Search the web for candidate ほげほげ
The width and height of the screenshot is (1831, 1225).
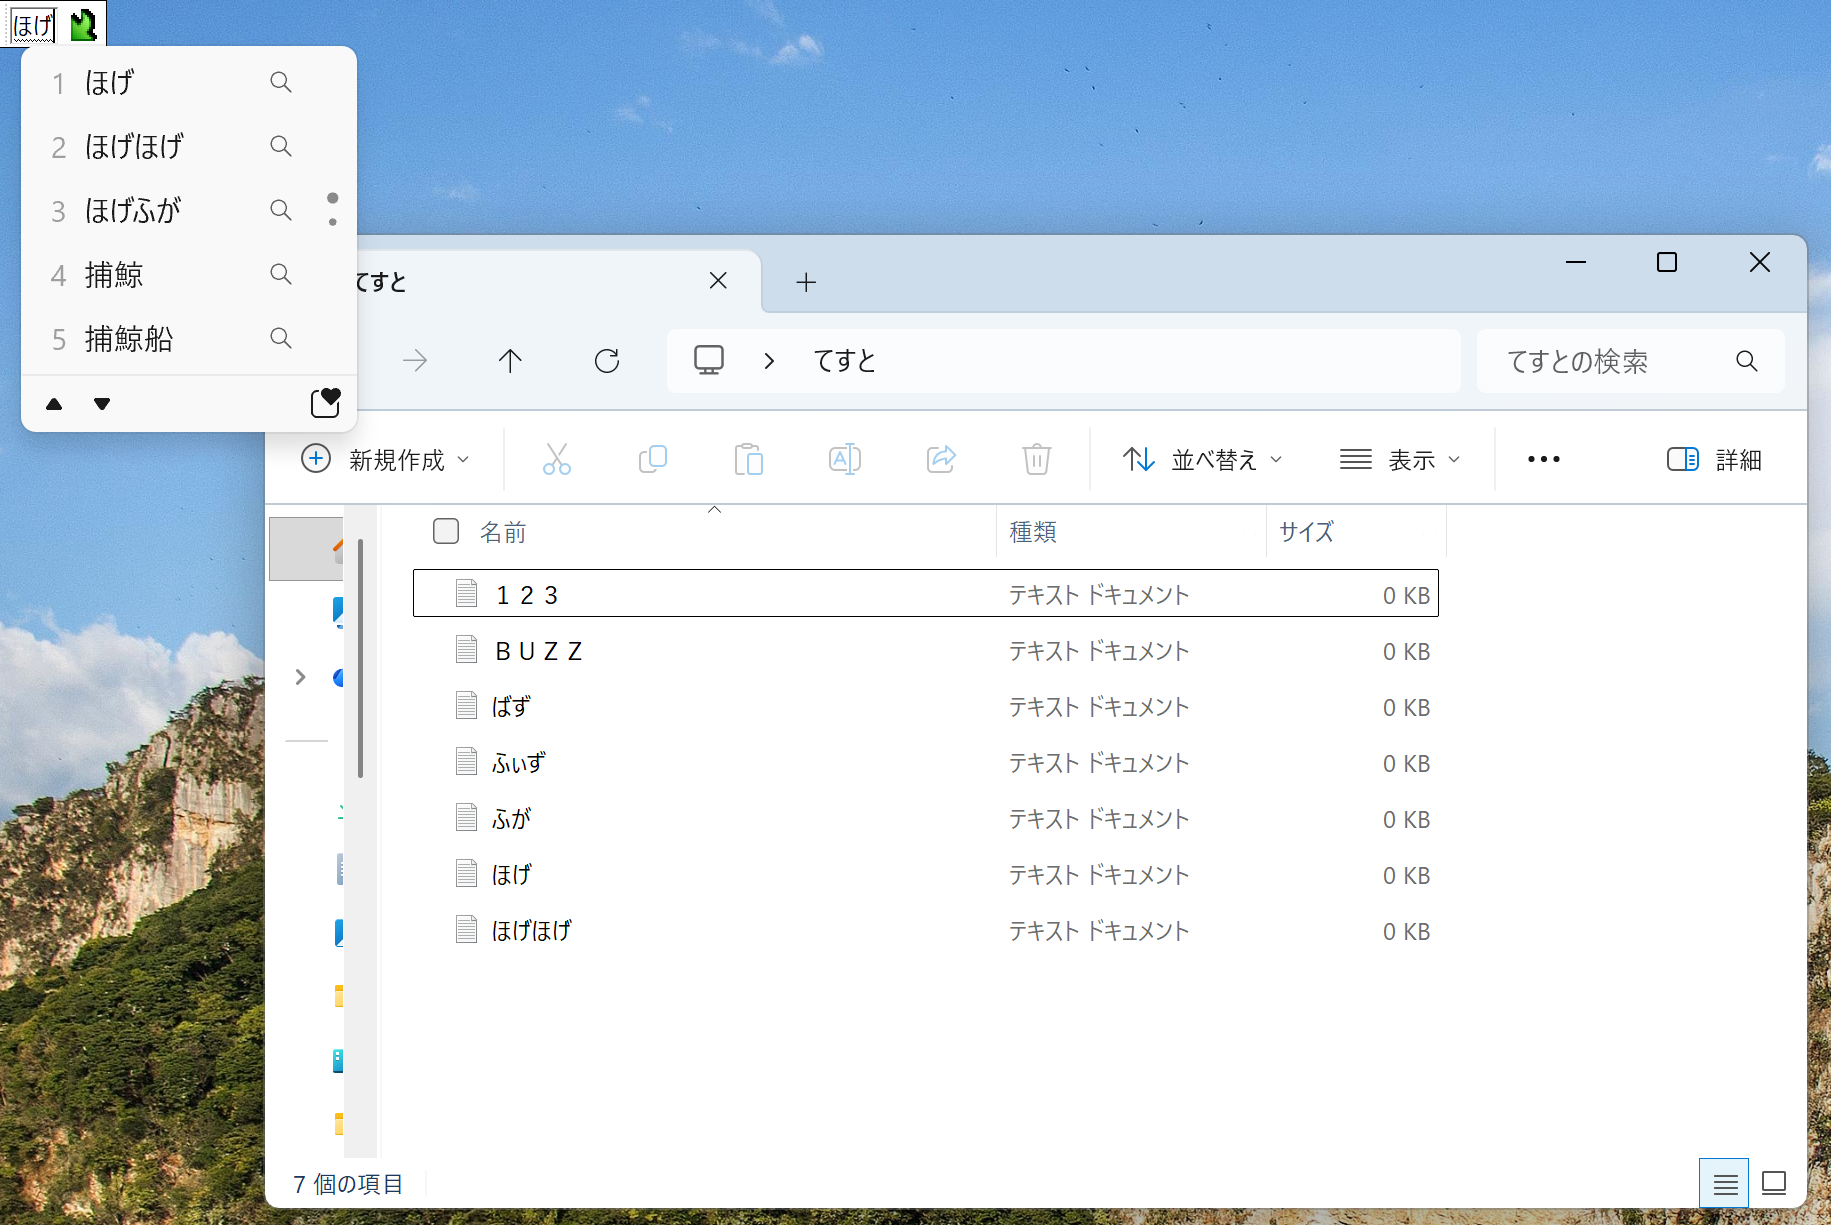281,146
